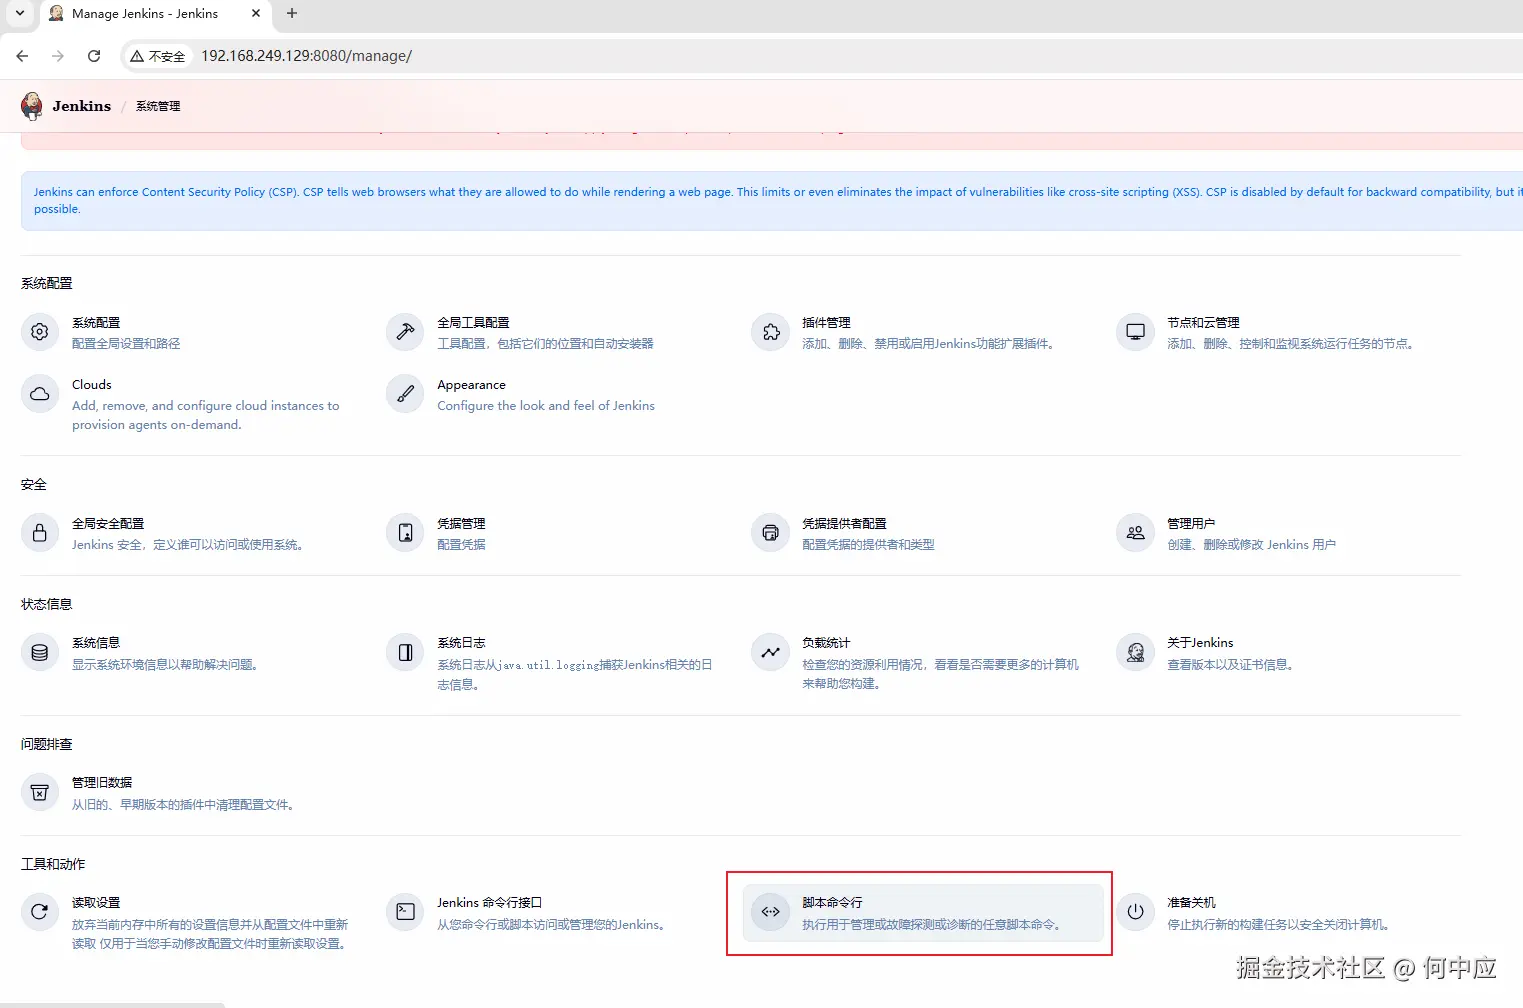This screenshot has width=1523, height=1008.
Task: Click the 系统配置 gear icon
Action: click(40, 332)
